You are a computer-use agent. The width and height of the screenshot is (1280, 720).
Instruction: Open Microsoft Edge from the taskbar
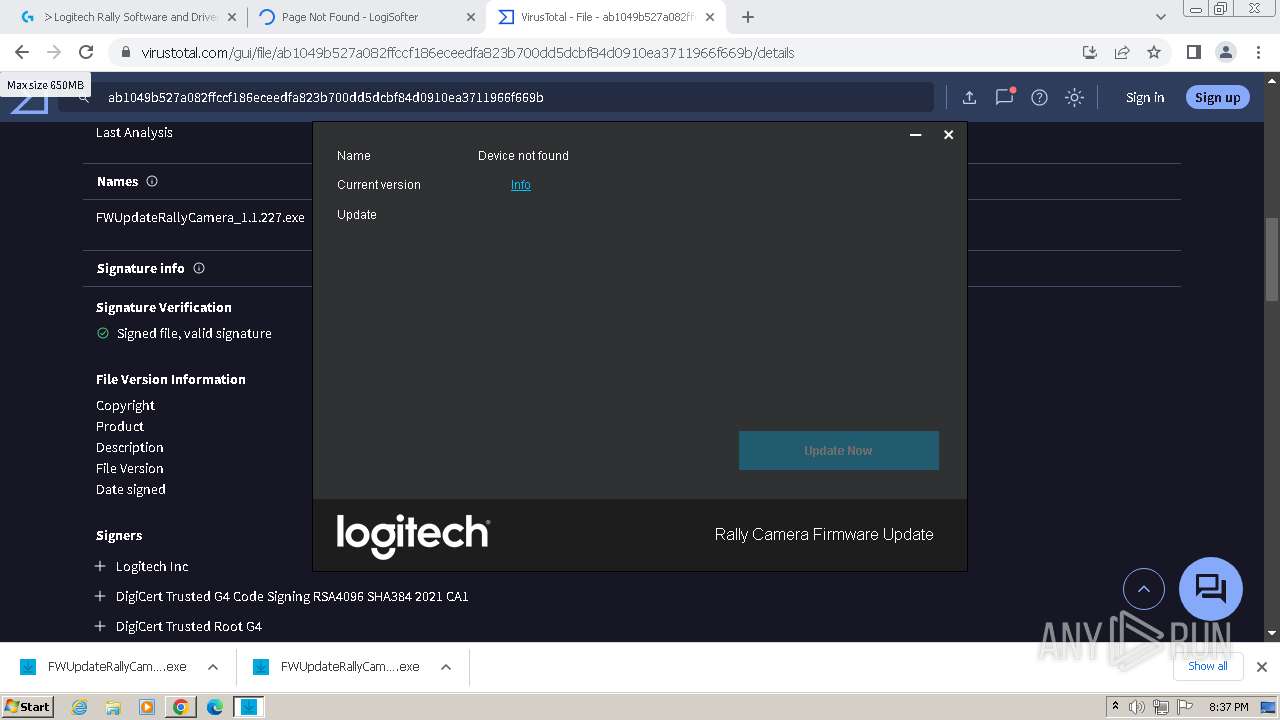214,707
